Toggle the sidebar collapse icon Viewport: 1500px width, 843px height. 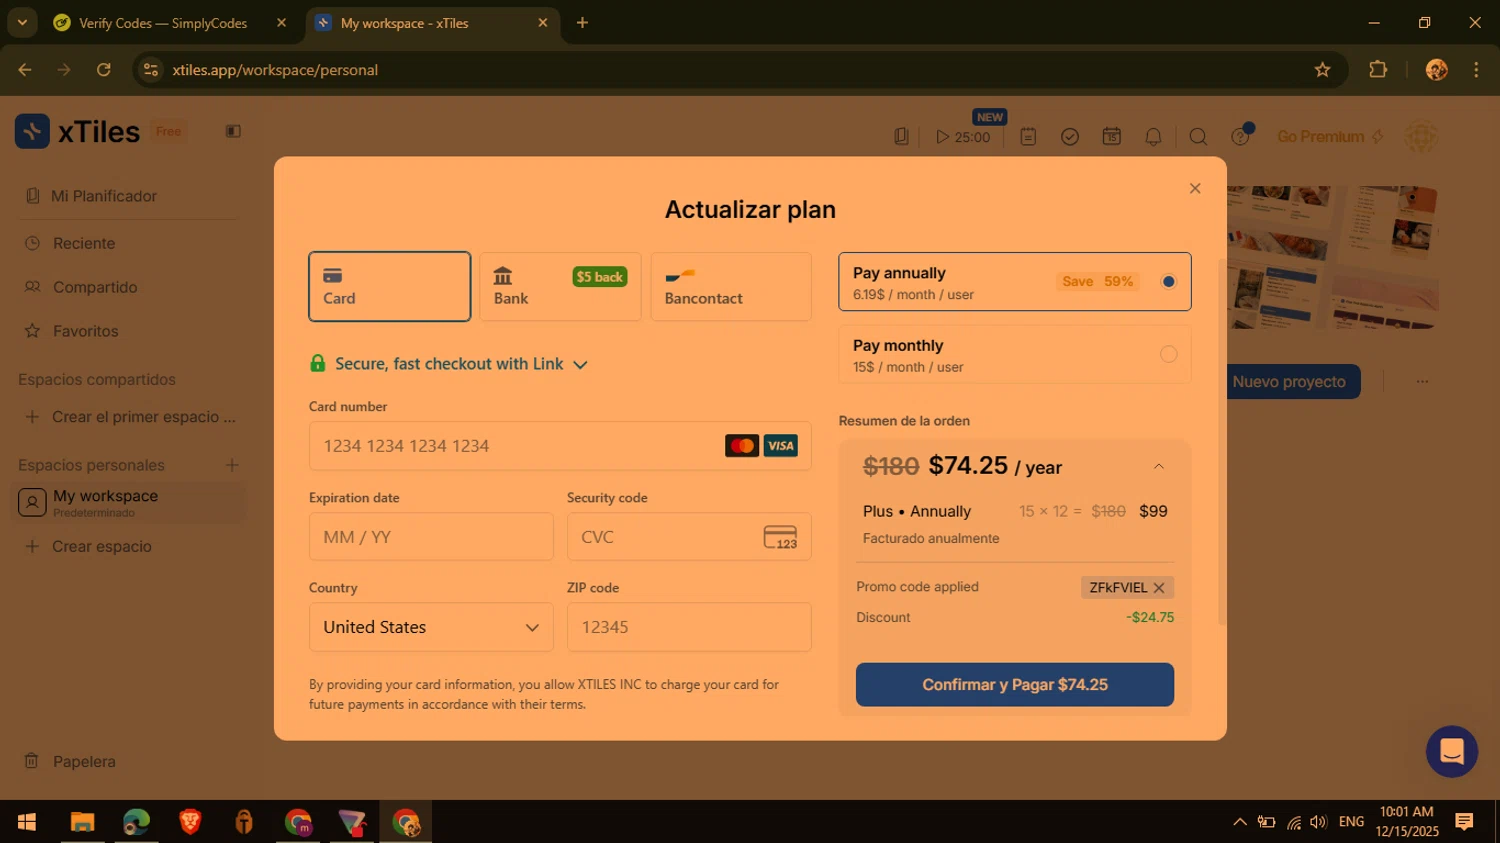coord(233,131)
